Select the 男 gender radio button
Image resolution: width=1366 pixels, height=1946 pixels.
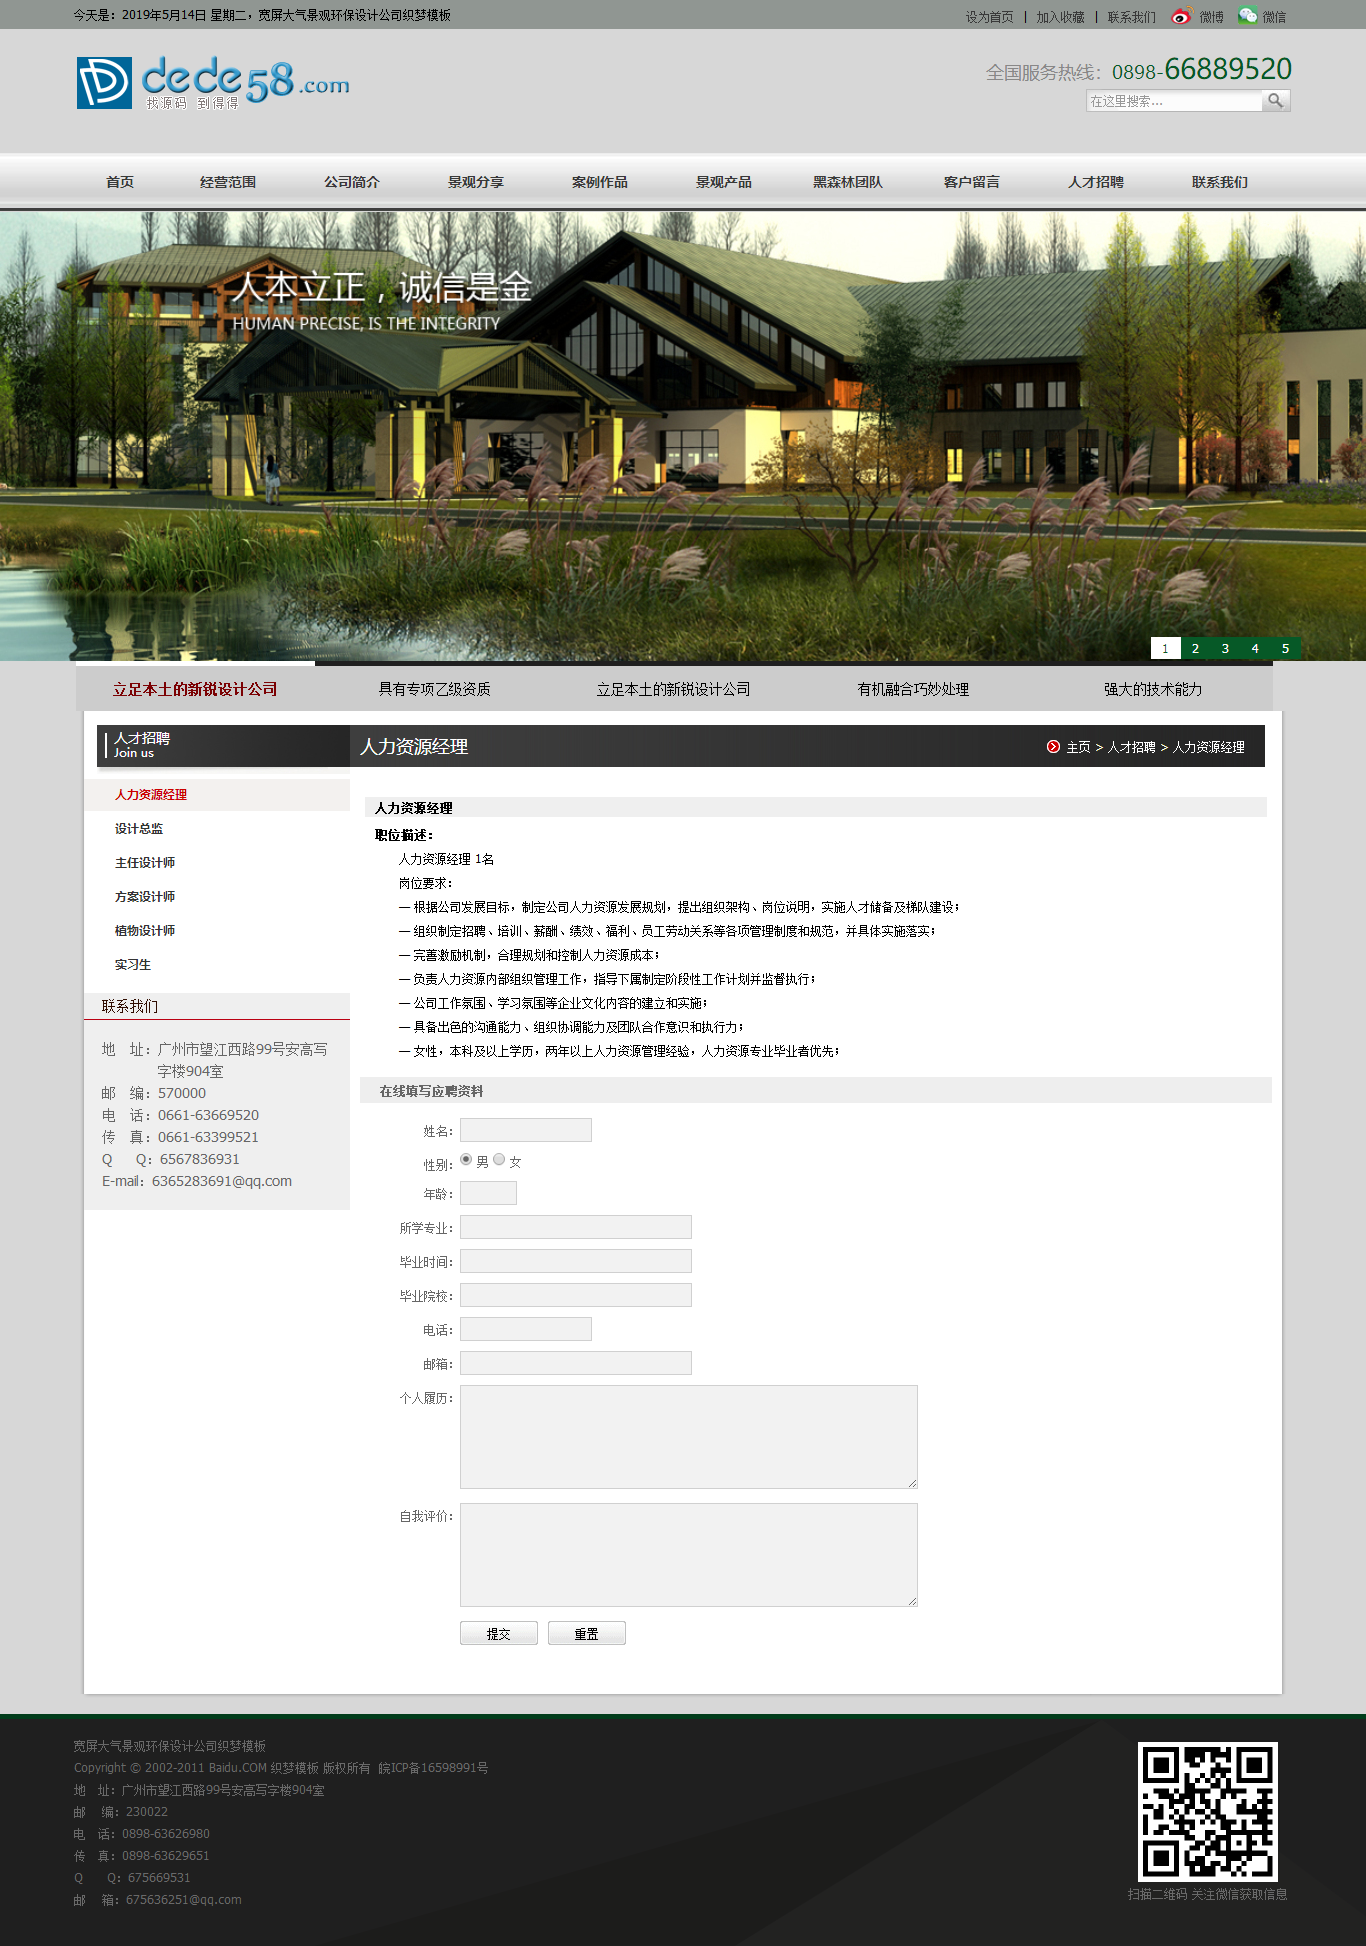tap(466, 1159)
